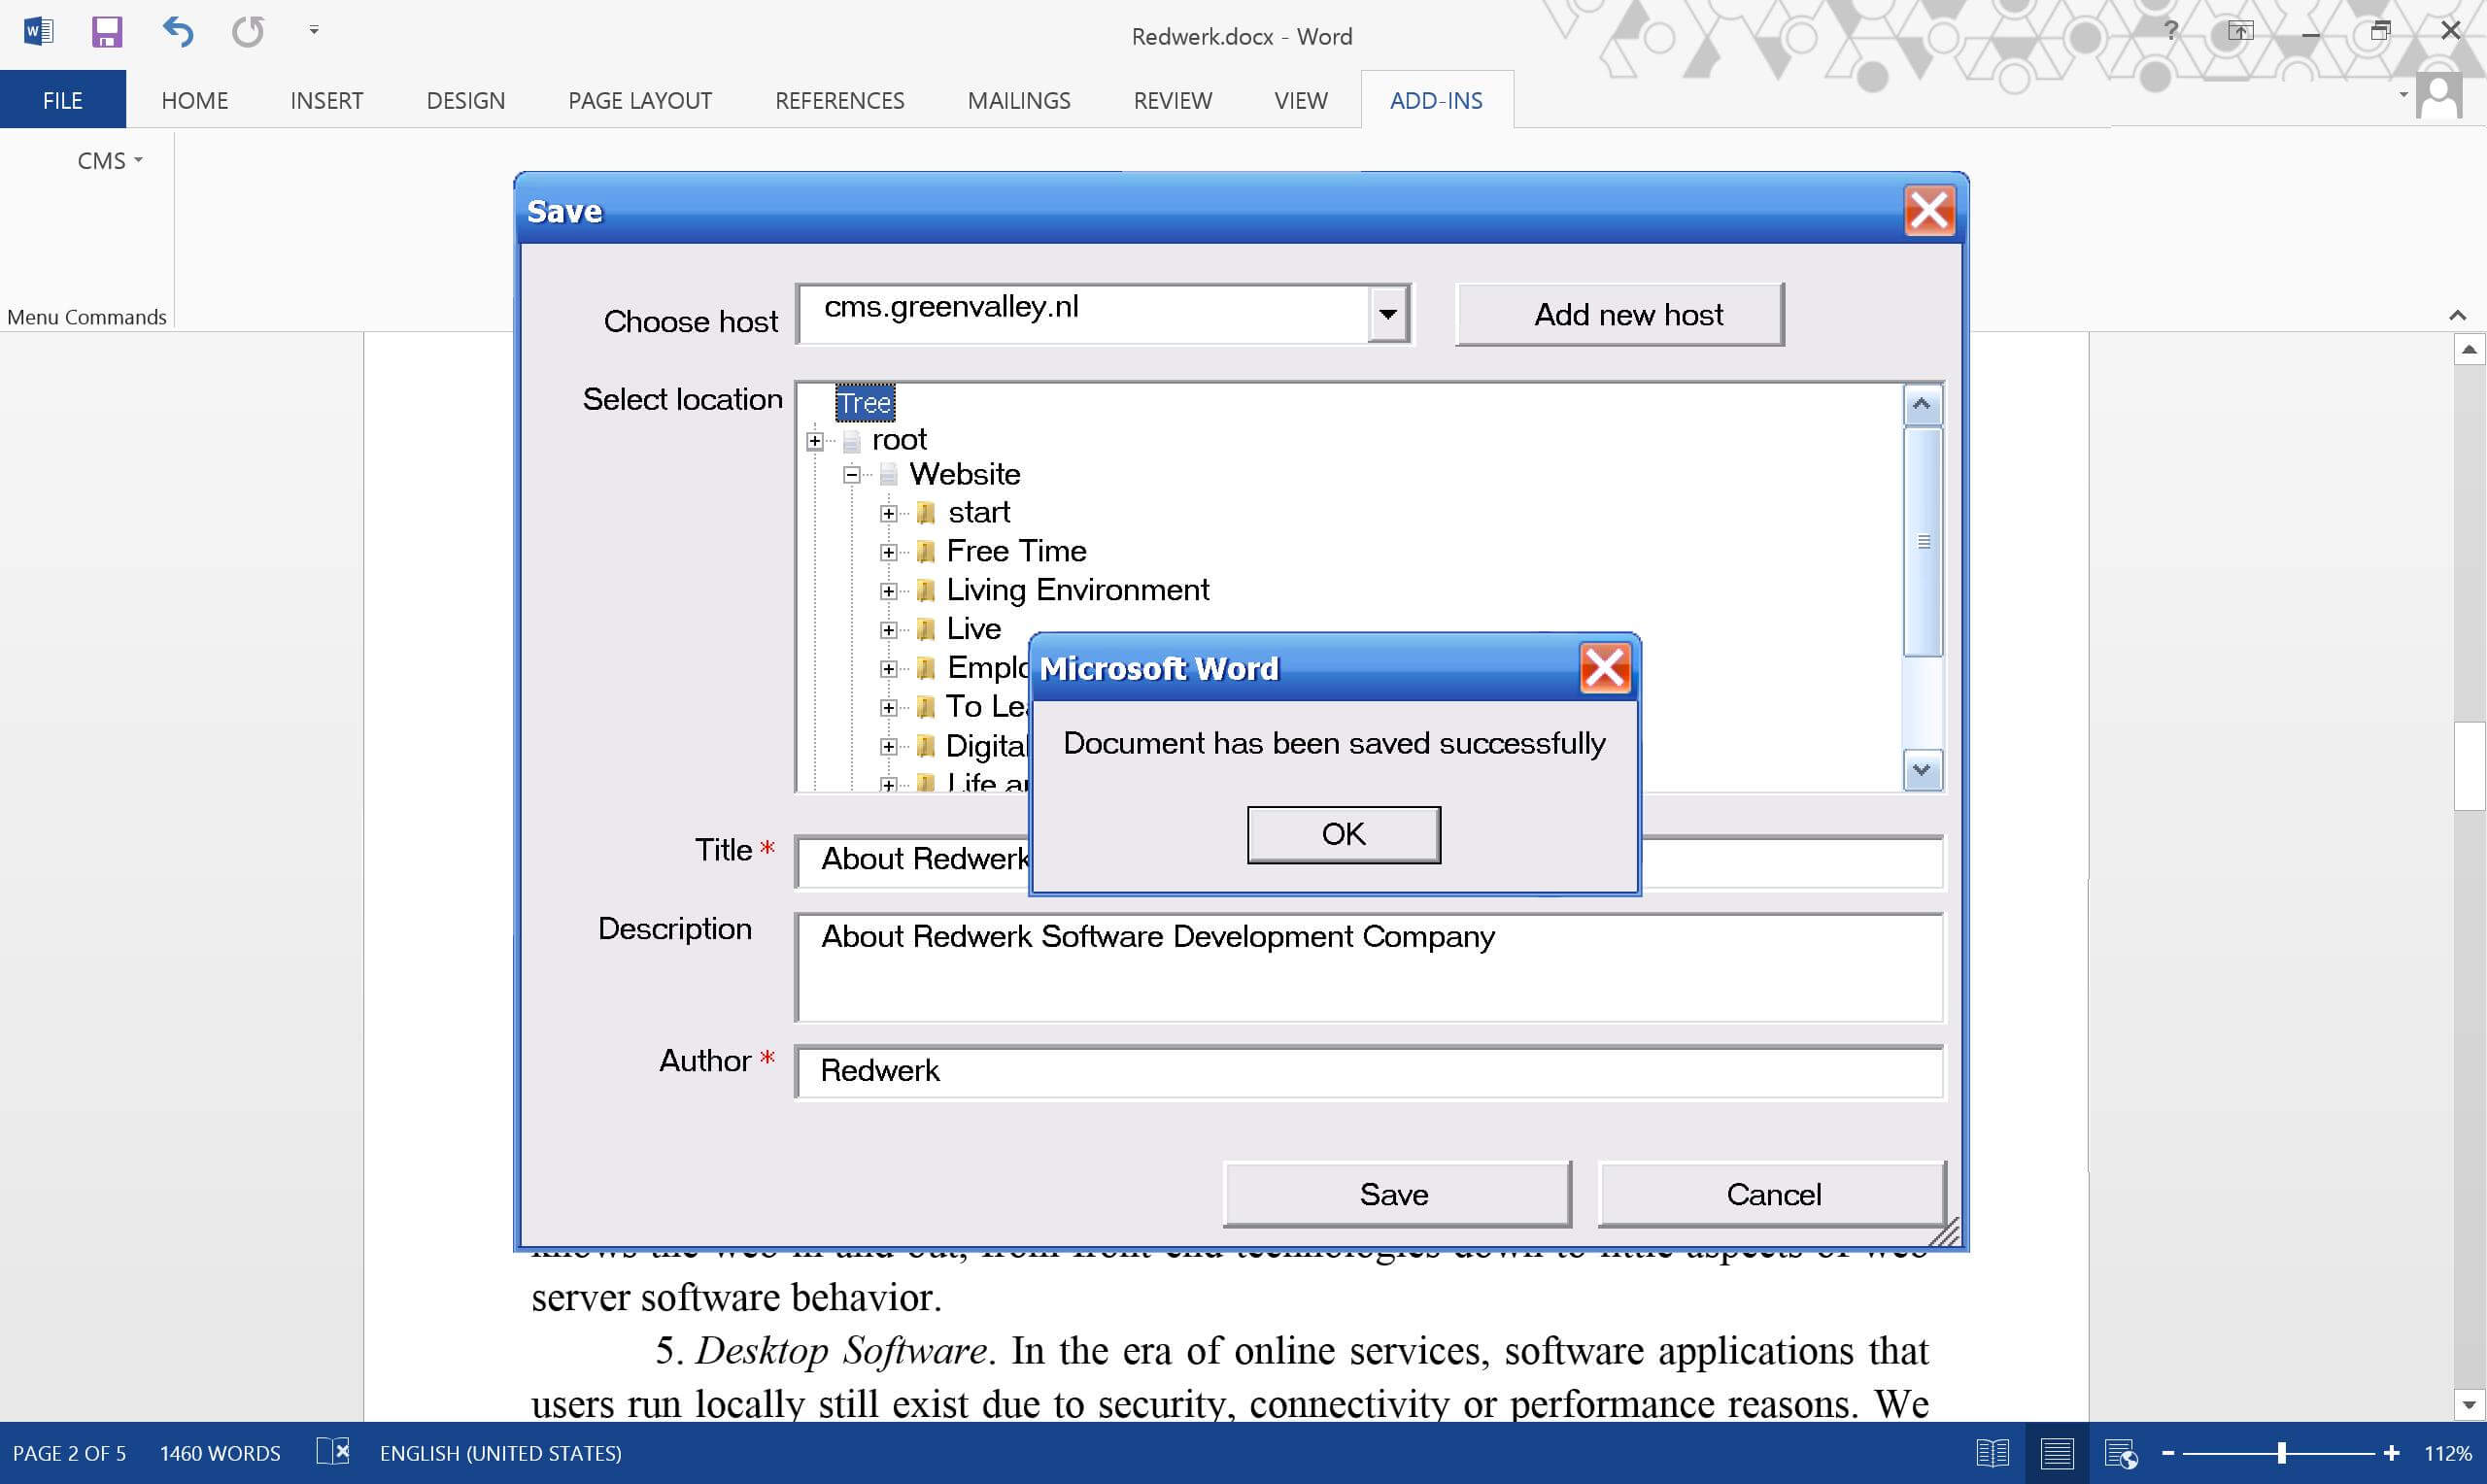Select the Living Environment folder icon
The width and height of the screenshot is (2487, 1484).
coord(926,591)
